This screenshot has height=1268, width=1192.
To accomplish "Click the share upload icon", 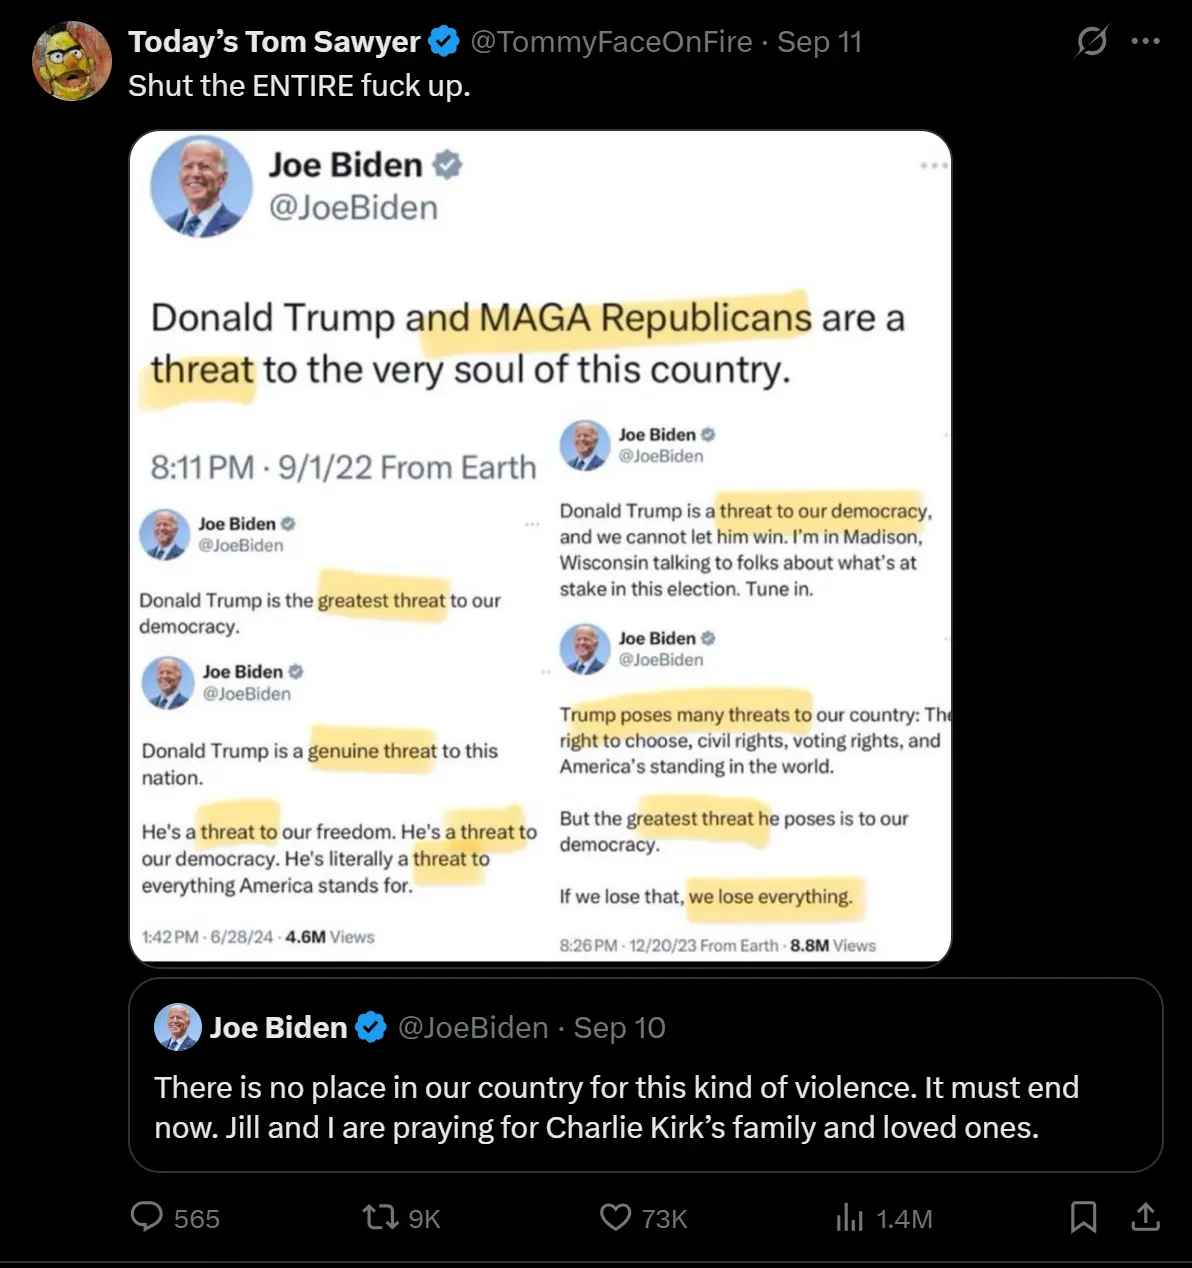I will pos(1144,1217).
